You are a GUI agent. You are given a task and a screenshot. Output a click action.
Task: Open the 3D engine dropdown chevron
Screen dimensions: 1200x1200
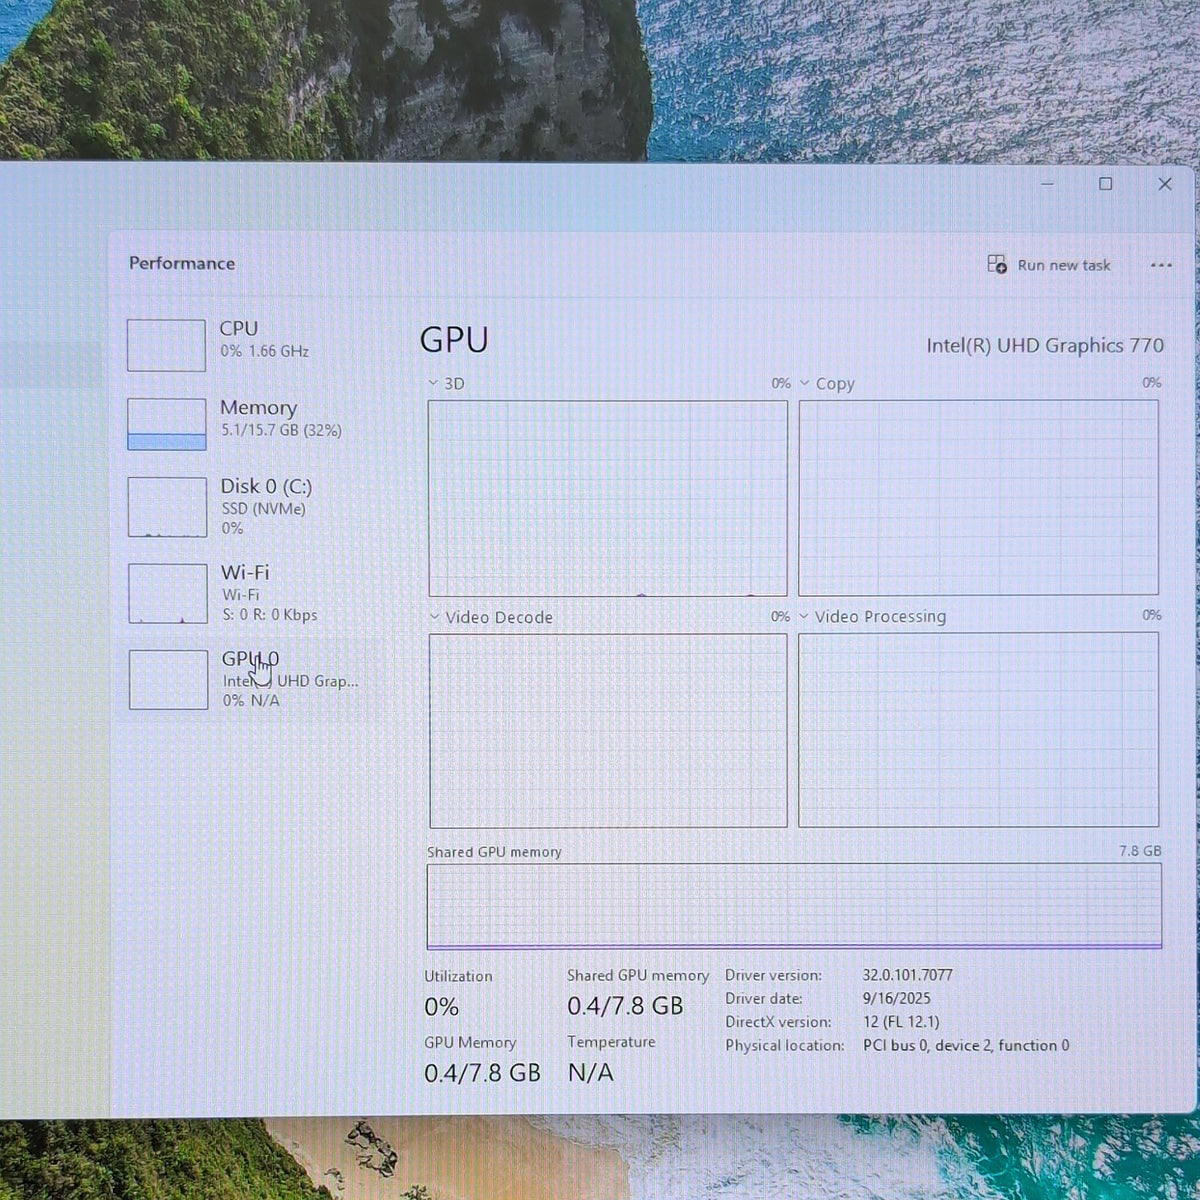pos(433,383)
